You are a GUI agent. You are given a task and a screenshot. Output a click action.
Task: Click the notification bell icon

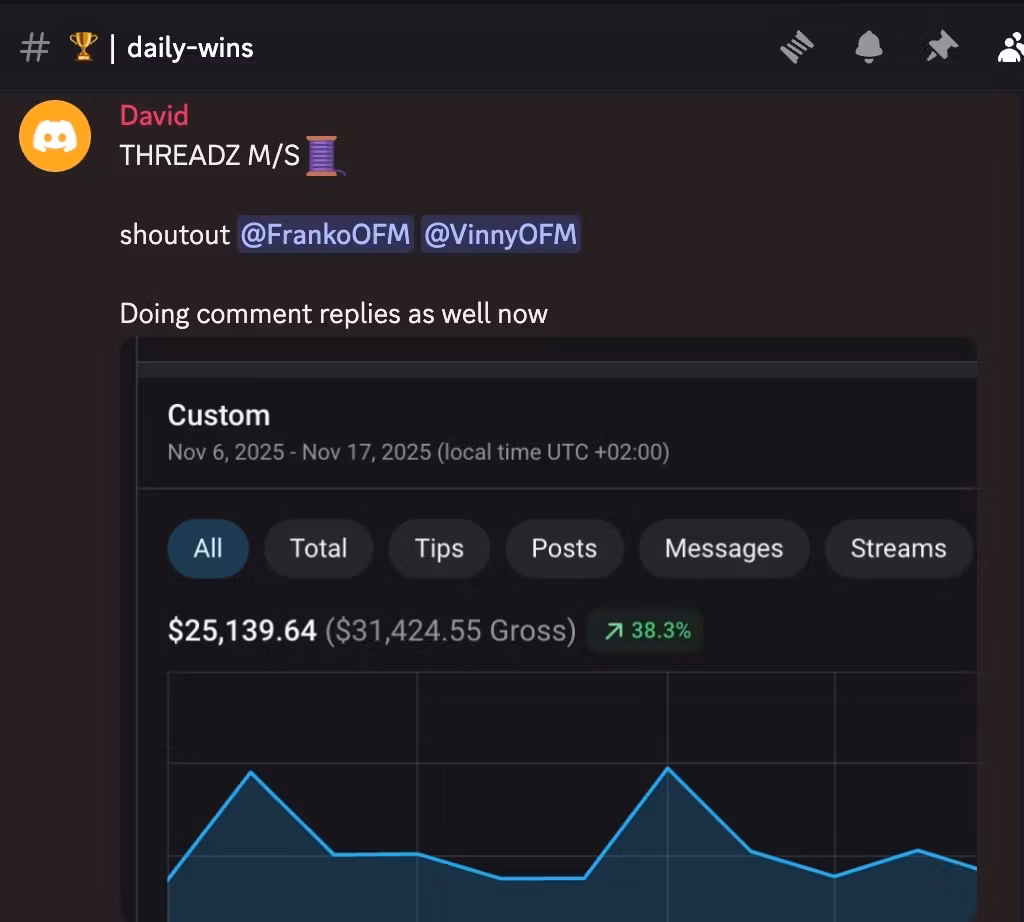869,48
